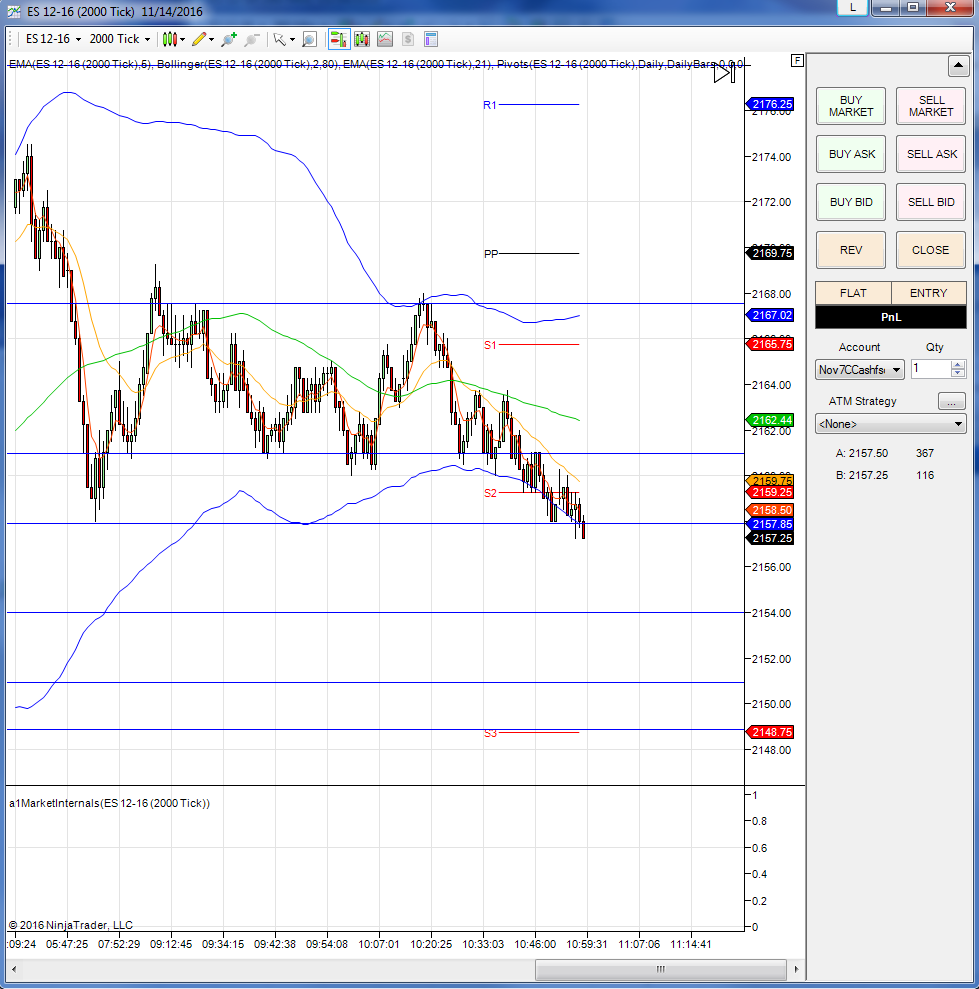This screenshot has height=989, width=979.
Task: Click the L link button in title bar
Action: click(853, 8)
